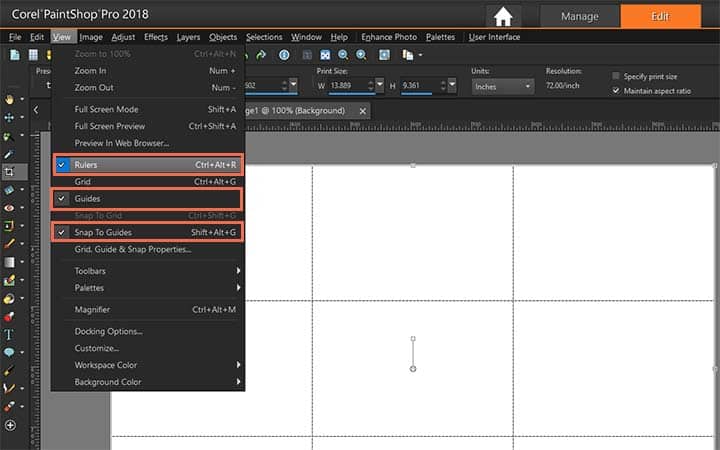Enable Specify print size checkbox
720x450 pixels.
[616, 76]
